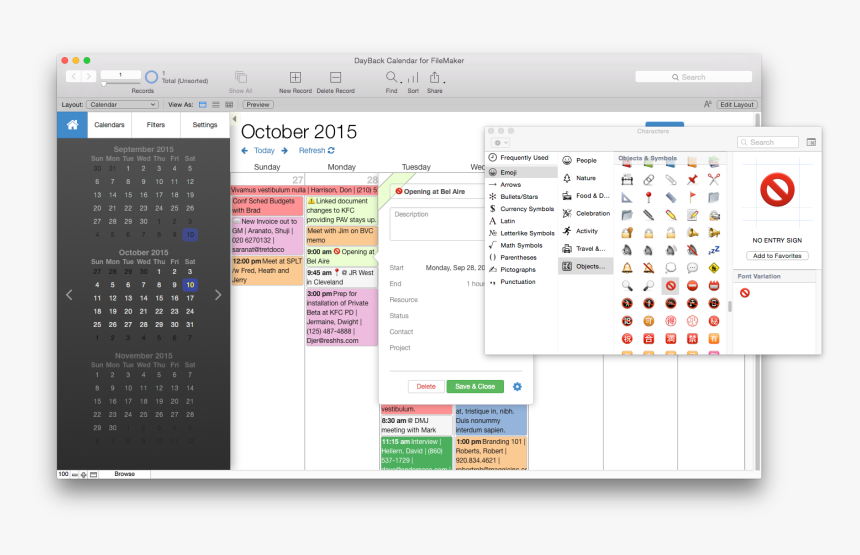
Task: Open the Settings sidebar tab
Action: 205,125
